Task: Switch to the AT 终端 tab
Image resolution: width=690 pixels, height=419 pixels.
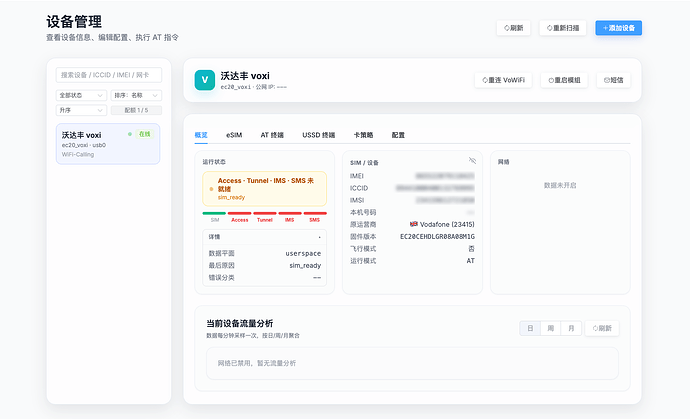Action: (x=272, y=135)
